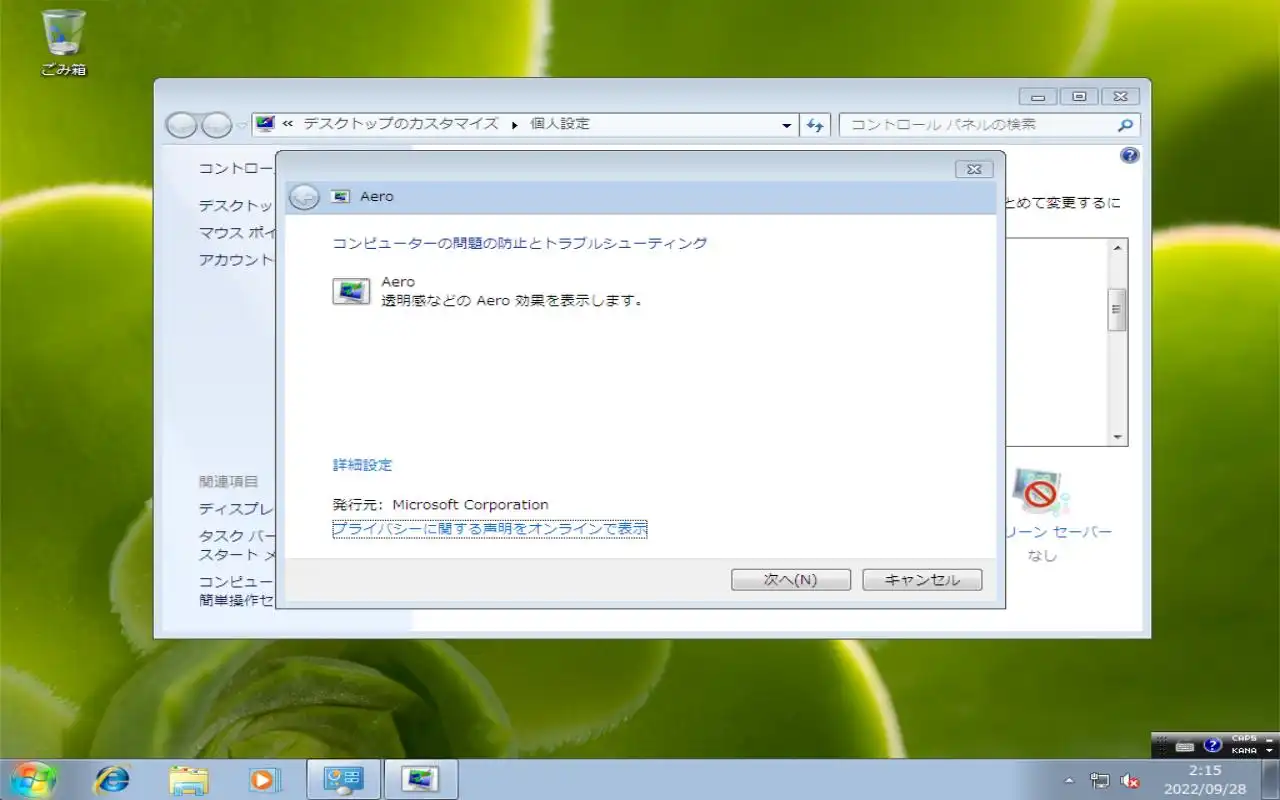Open the 詳細設定 link

coord(363,465)
